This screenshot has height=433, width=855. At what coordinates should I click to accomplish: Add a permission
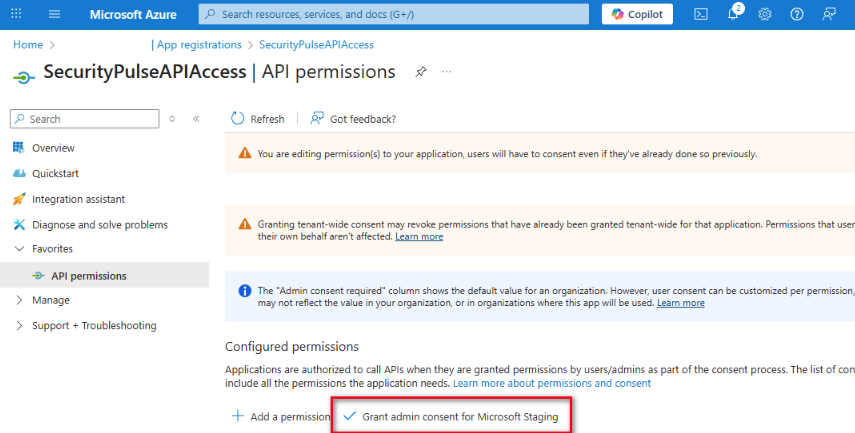point(280,417)
